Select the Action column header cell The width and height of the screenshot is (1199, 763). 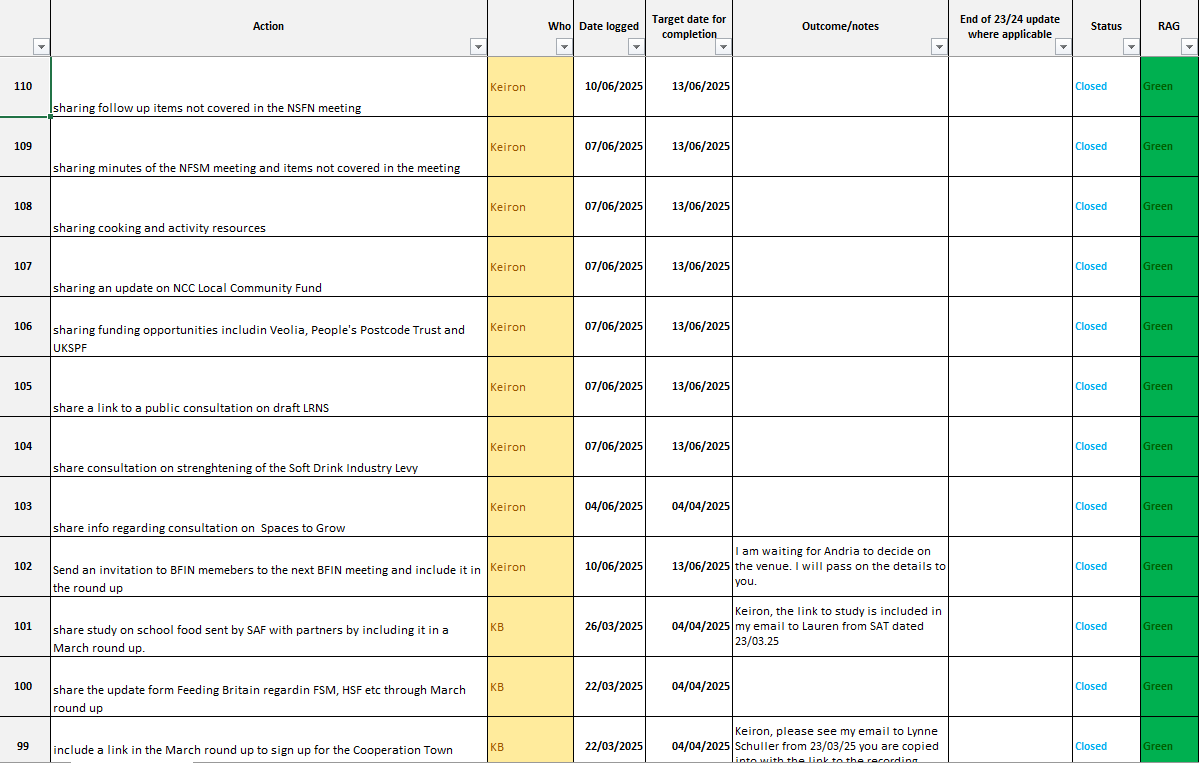[x=268, y=28]
